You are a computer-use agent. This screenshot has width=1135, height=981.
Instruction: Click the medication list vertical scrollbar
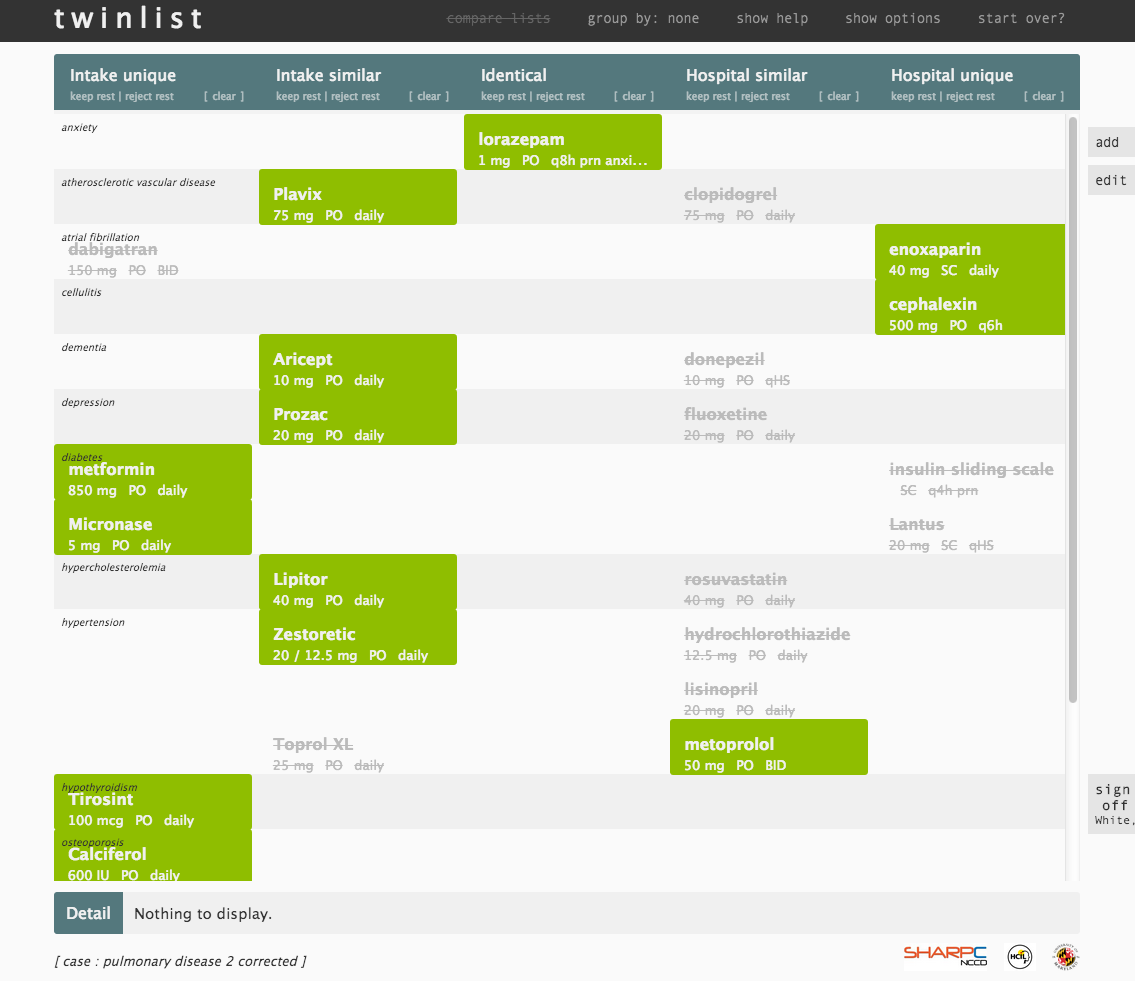click(1073, 410)
